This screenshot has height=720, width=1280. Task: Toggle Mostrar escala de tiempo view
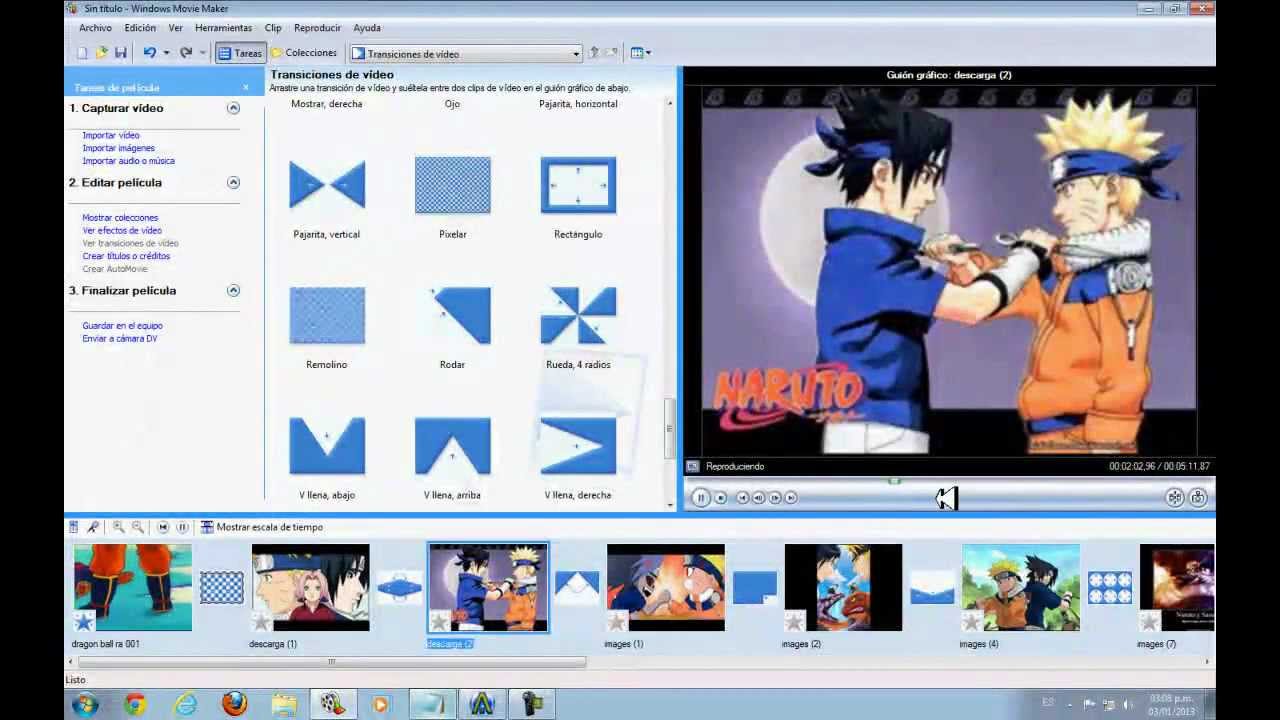click(x=262, y=527)
